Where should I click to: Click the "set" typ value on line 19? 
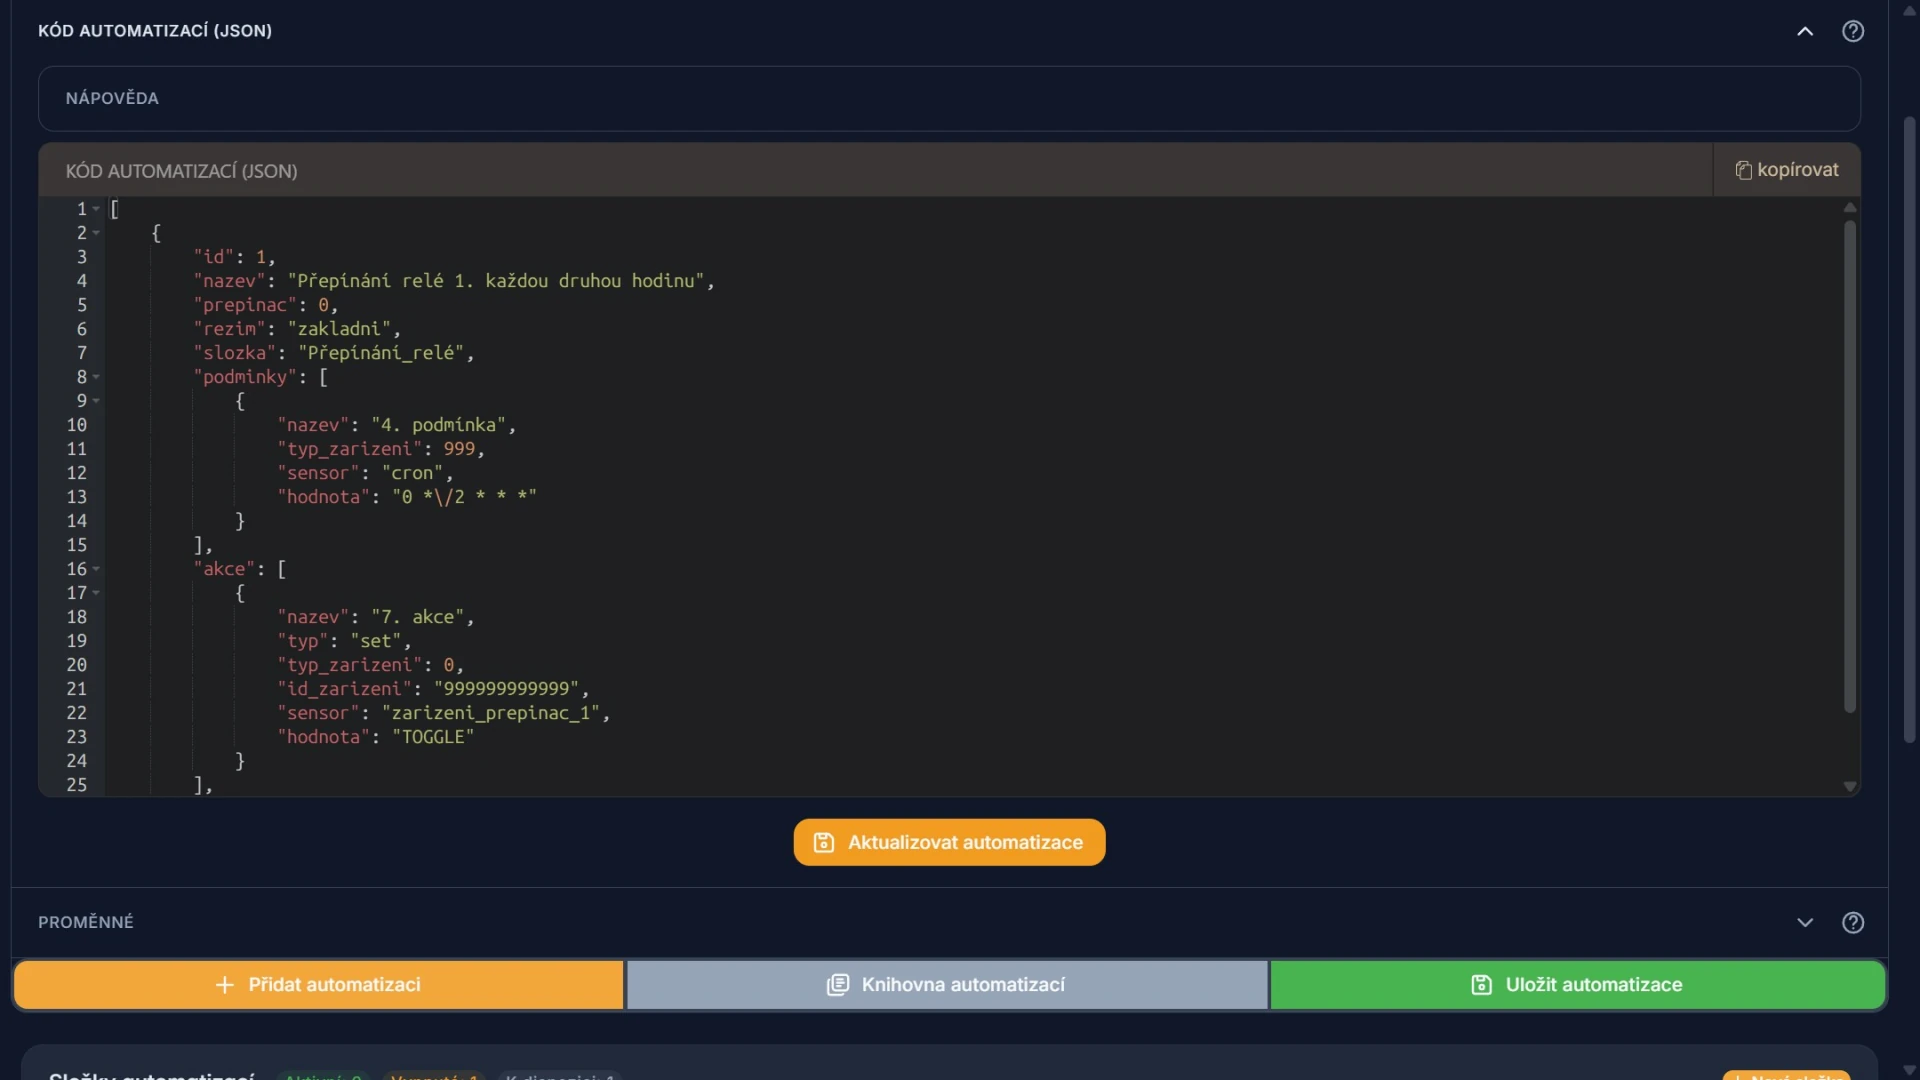(x=375, y=641)
